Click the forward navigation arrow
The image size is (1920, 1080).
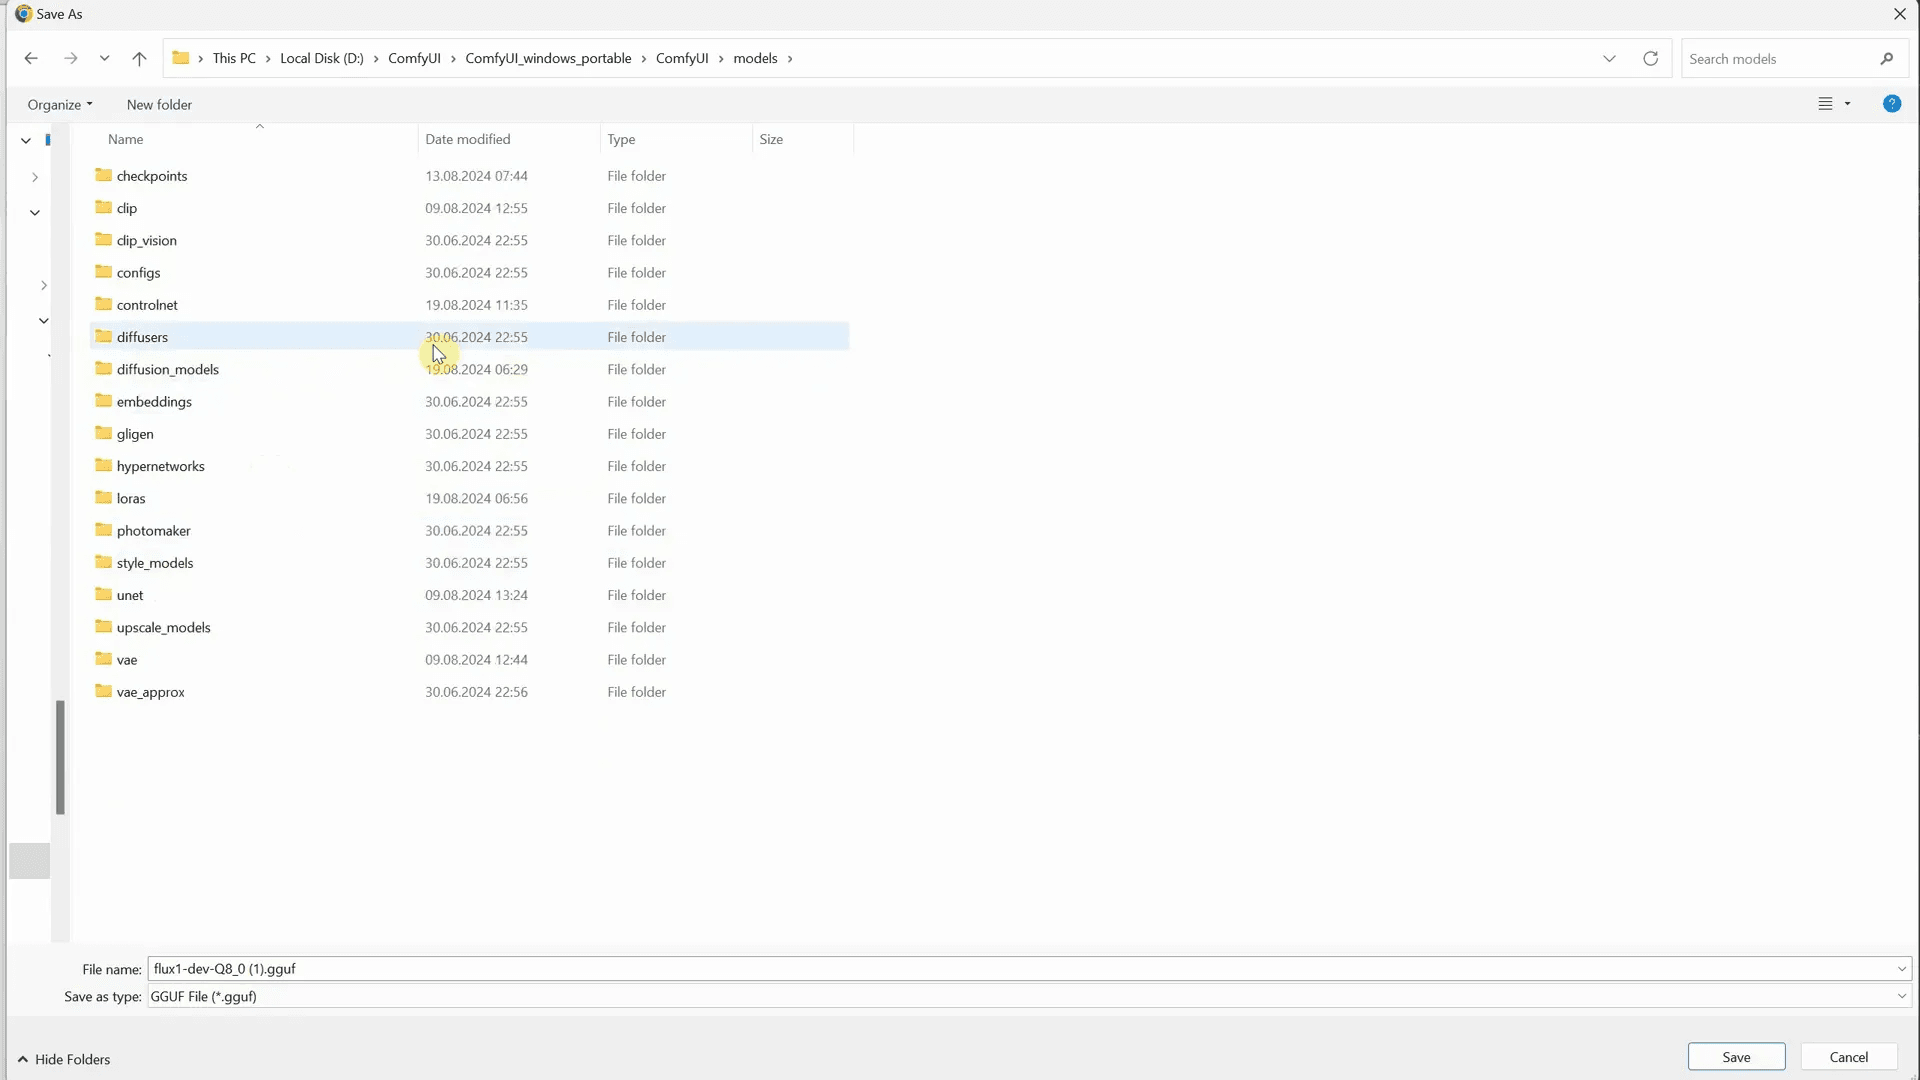tap(70, 58)
